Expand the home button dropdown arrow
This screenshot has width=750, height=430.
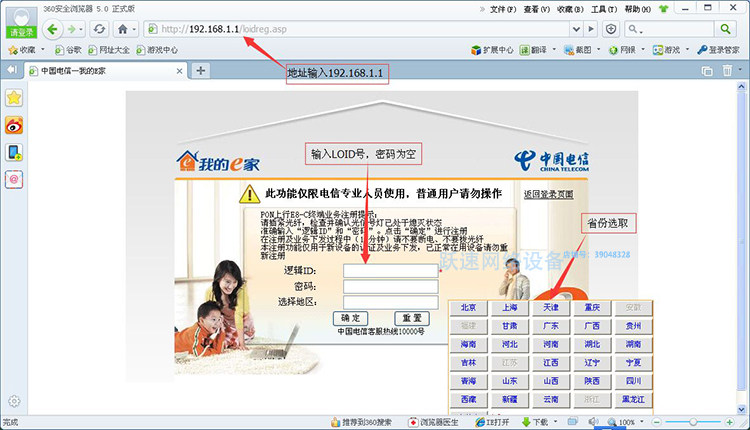click(x=134, y=30)
